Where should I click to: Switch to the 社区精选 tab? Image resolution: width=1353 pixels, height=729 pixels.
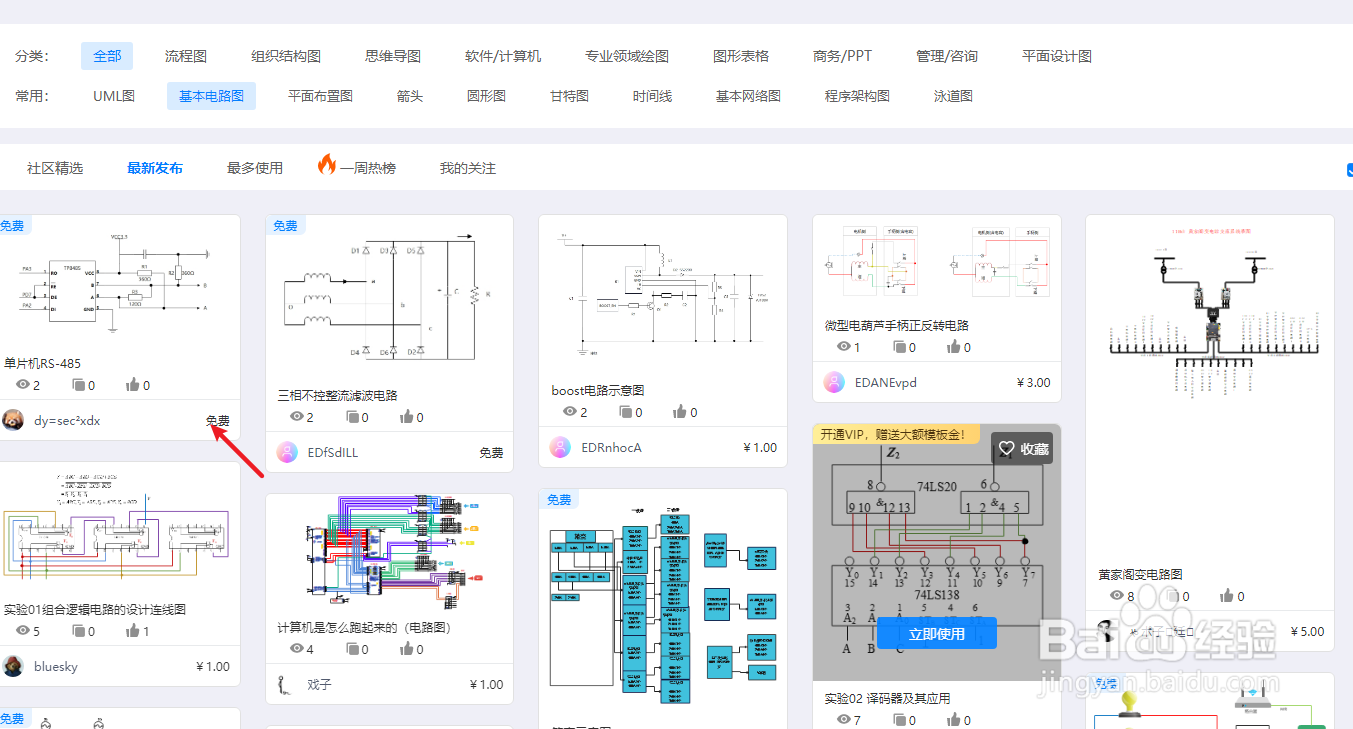click(x=53, y=167)
